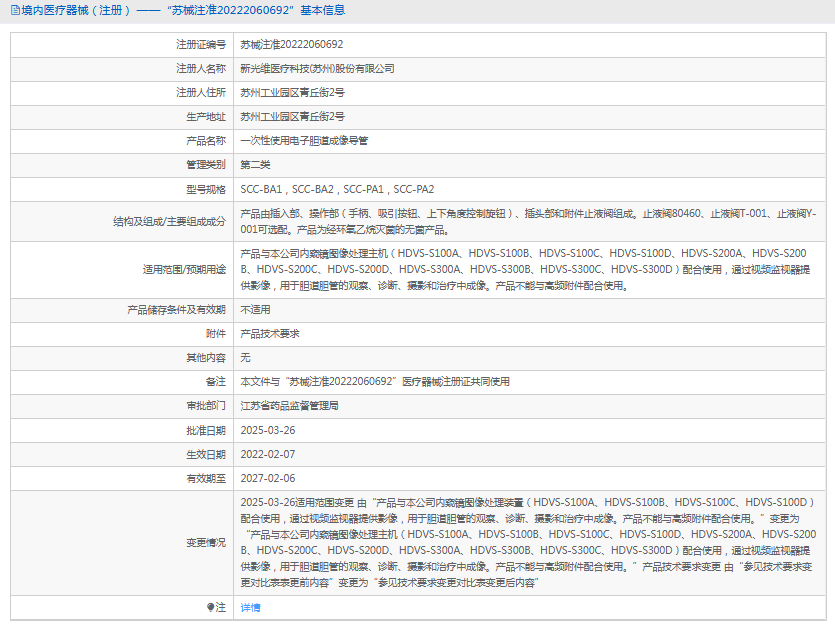Screen dimensions: 835x624
Task: Select expiry date 2027-02-06
Action: pyautogui.click(x=268, y=478)
